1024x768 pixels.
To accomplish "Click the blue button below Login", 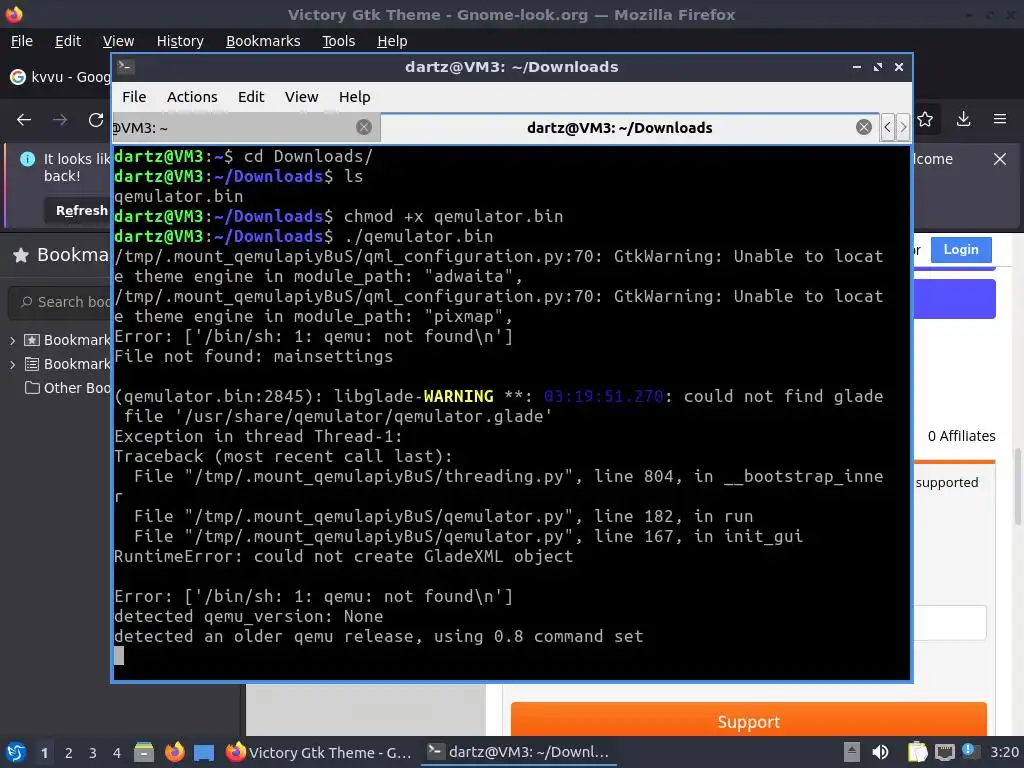I will [953, 299].
